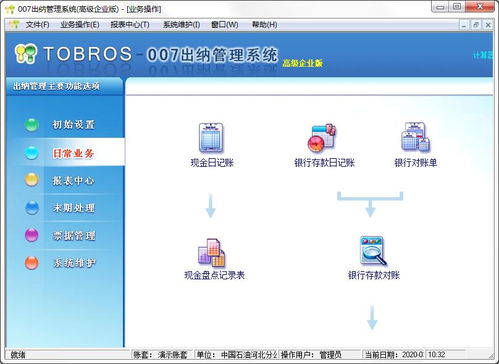Open the 业务操作(E) menu

pyautogui.click(x=80, y=25)
